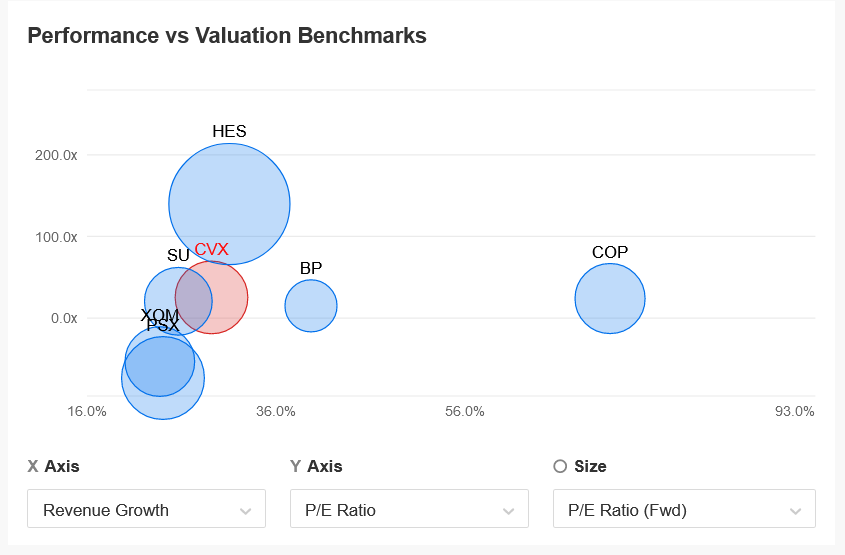Select the COP bubble
This screenshot has width=845, height=555.
pos(610,299)
